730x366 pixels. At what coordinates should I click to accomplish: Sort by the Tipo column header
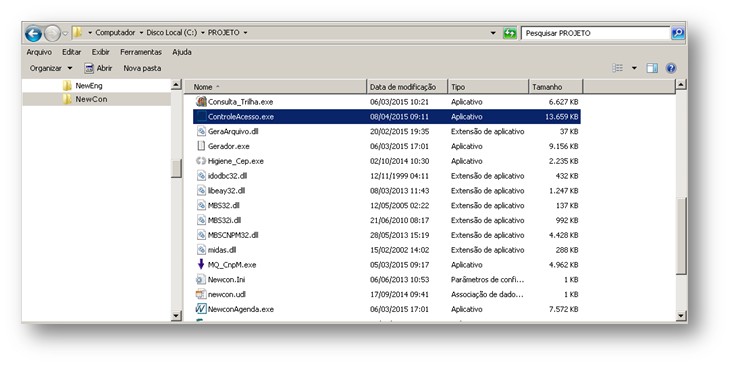[x=488, y=87]
